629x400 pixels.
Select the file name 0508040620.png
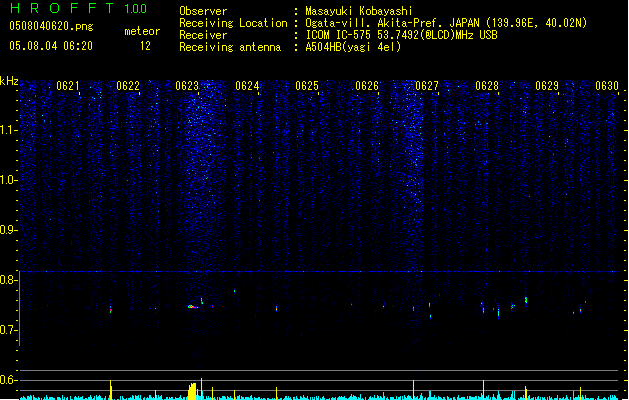point(51,26)
